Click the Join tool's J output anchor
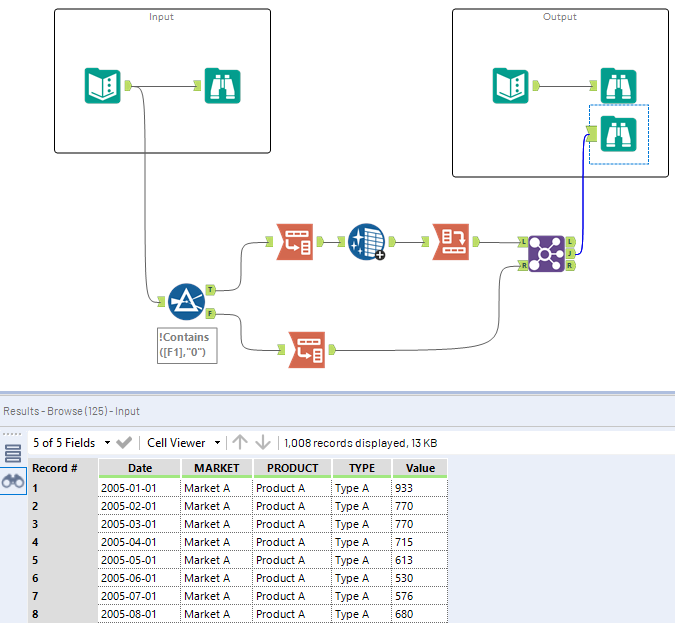 tap(570, 254)
